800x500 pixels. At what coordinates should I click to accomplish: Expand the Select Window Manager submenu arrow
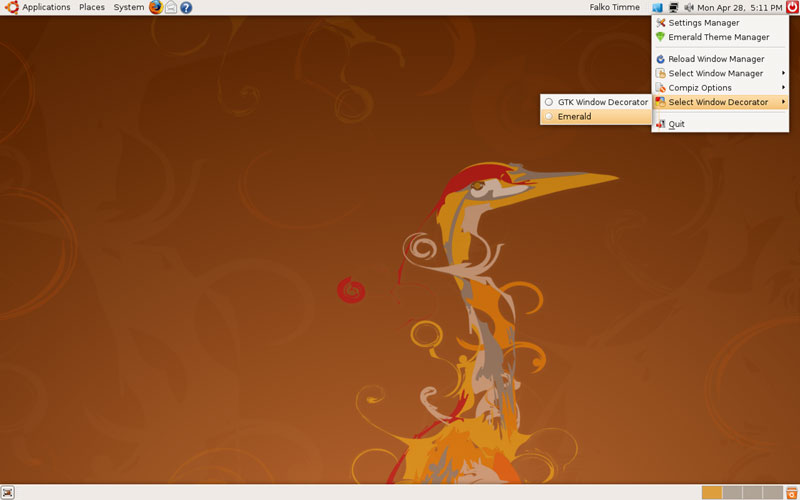(x=783, y=73)
